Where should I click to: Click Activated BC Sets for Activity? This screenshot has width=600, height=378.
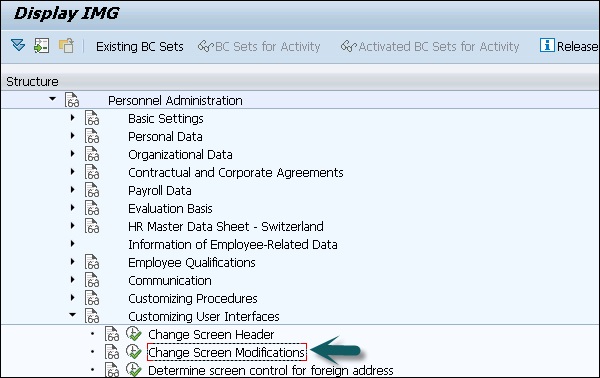430,47
